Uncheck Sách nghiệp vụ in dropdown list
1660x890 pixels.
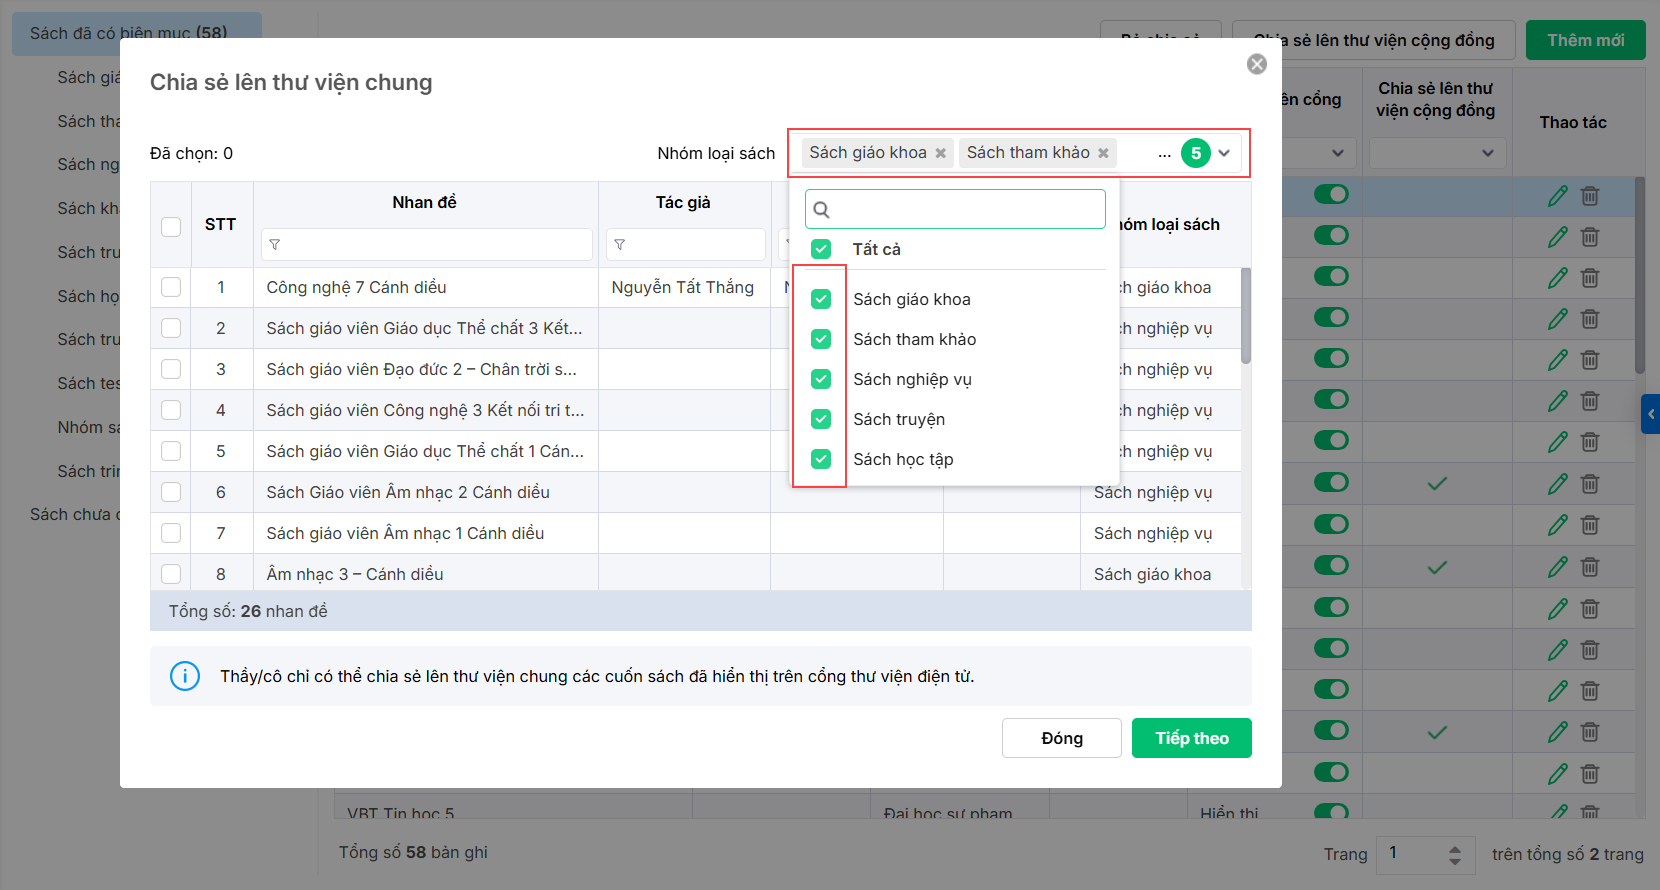(821, 379)
